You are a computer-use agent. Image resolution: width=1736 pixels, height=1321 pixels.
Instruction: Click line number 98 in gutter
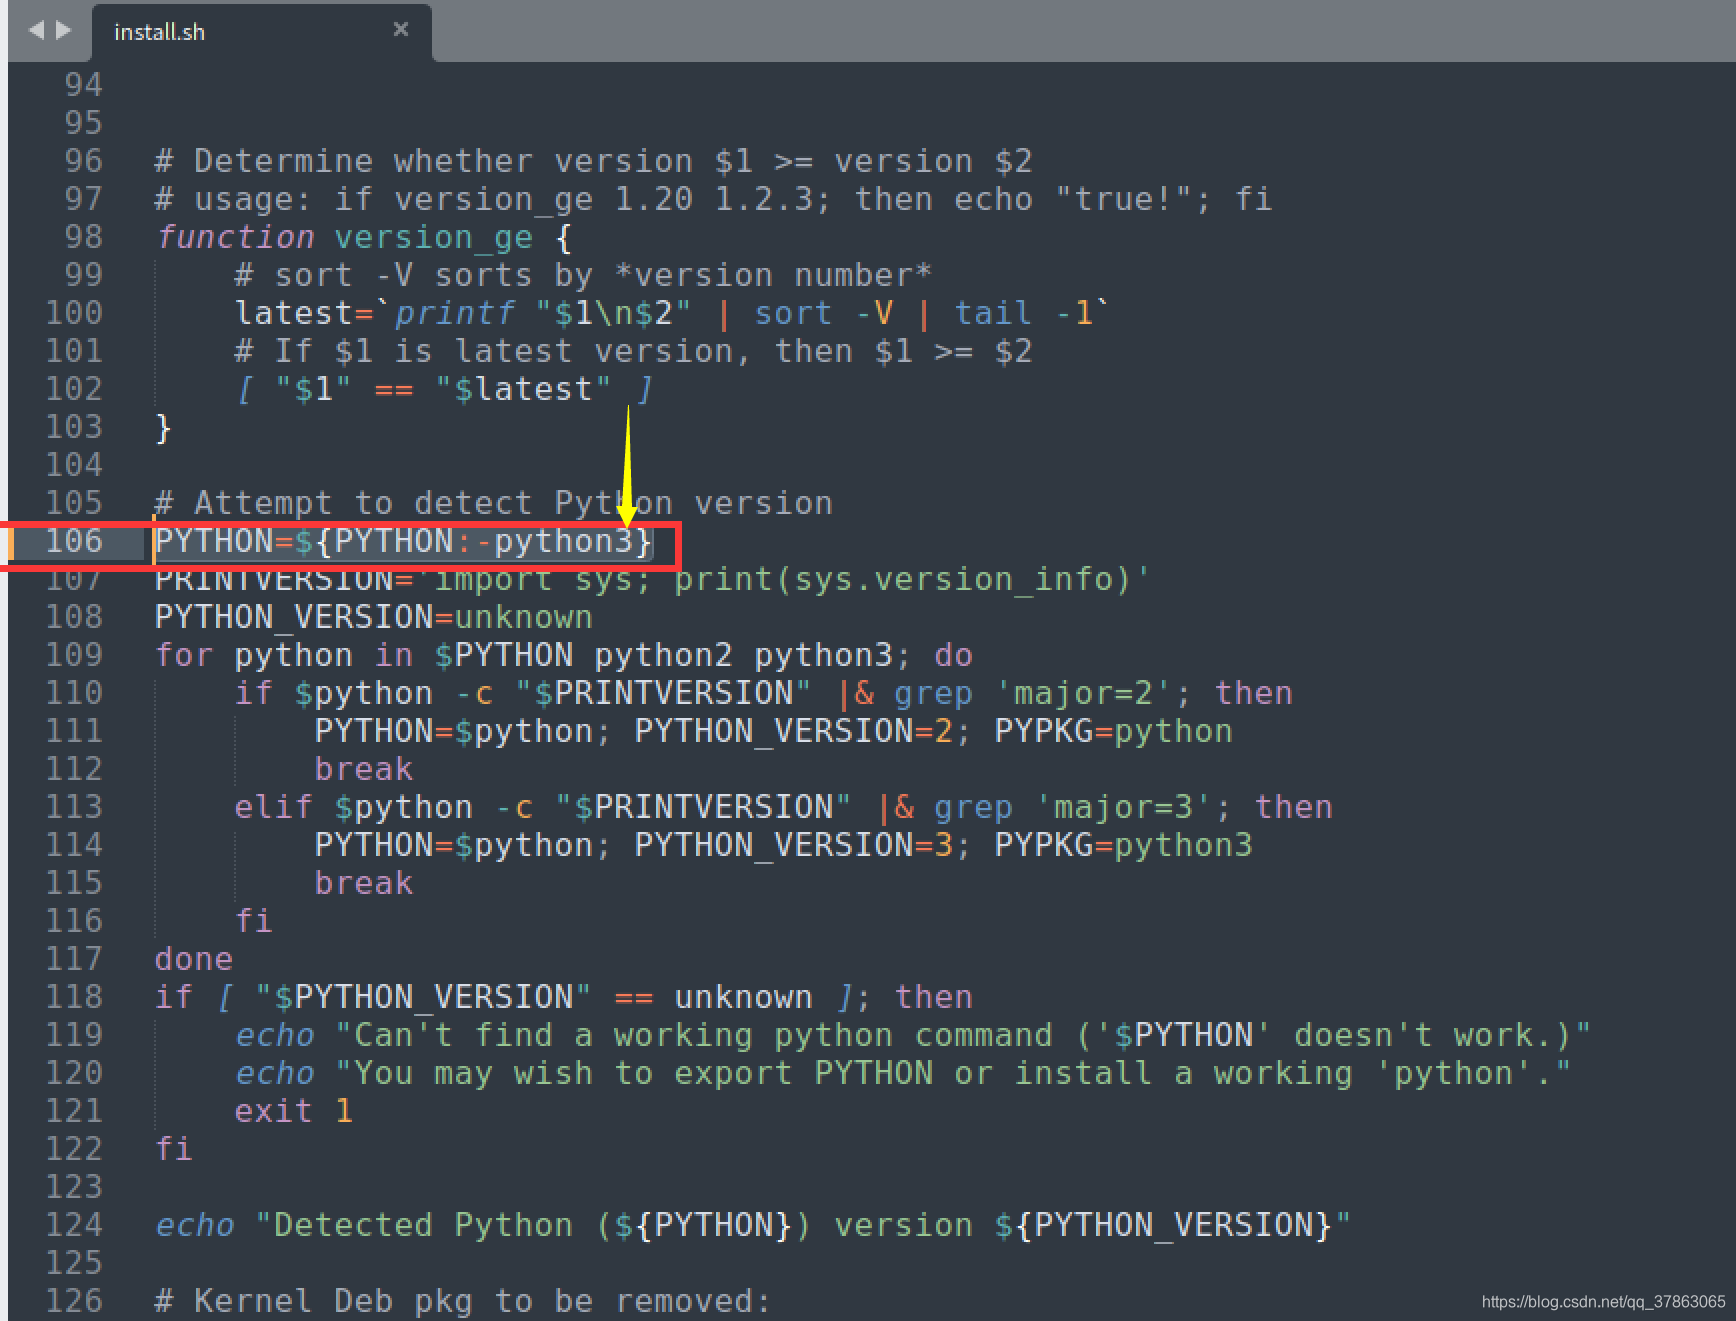83,237
